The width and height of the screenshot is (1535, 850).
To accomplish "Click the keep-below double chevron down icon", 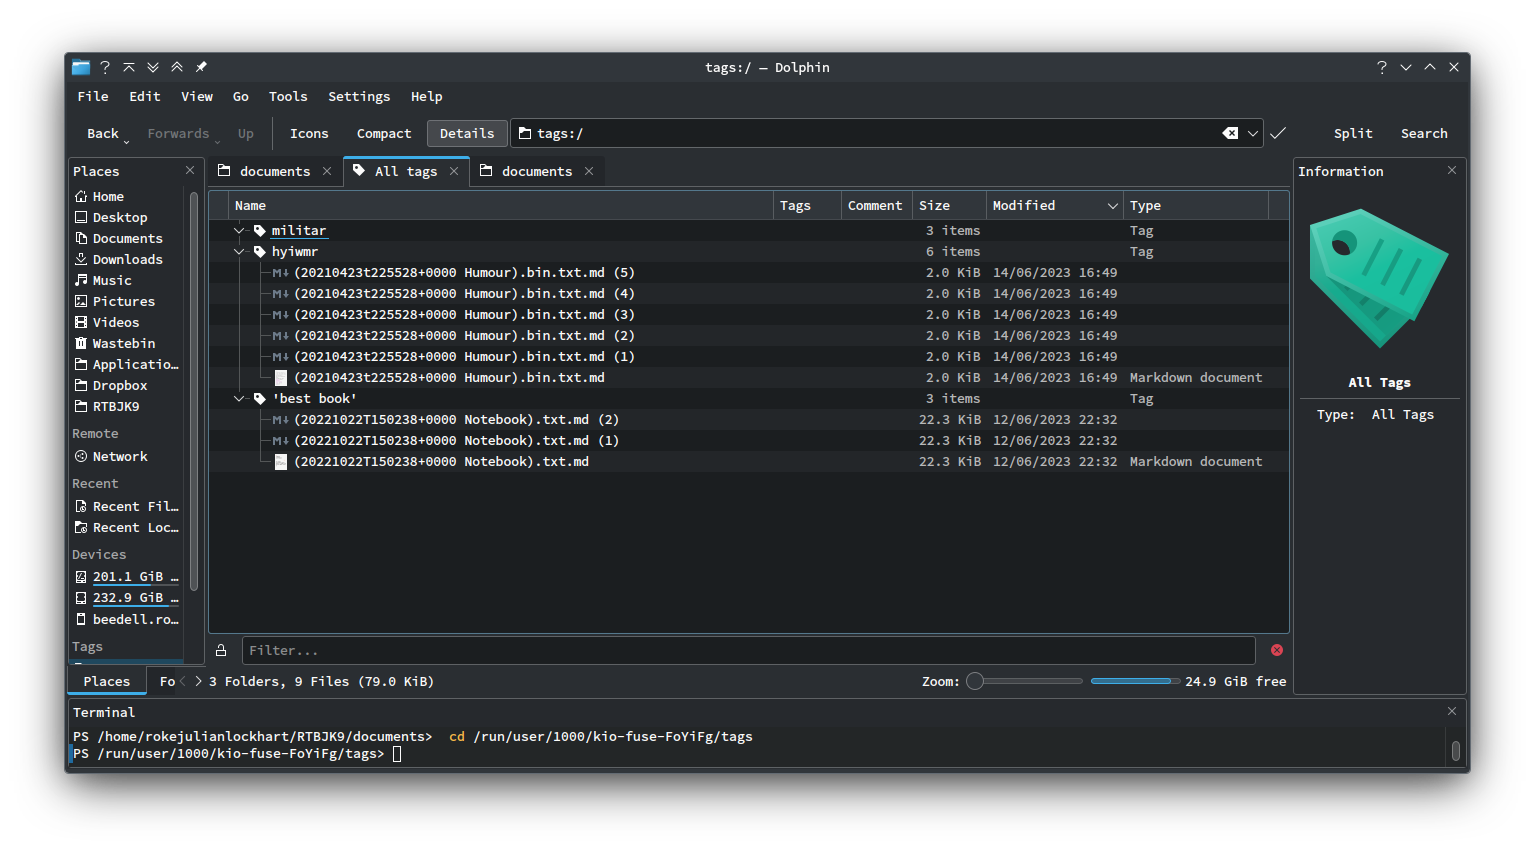I will click(153, 67).
